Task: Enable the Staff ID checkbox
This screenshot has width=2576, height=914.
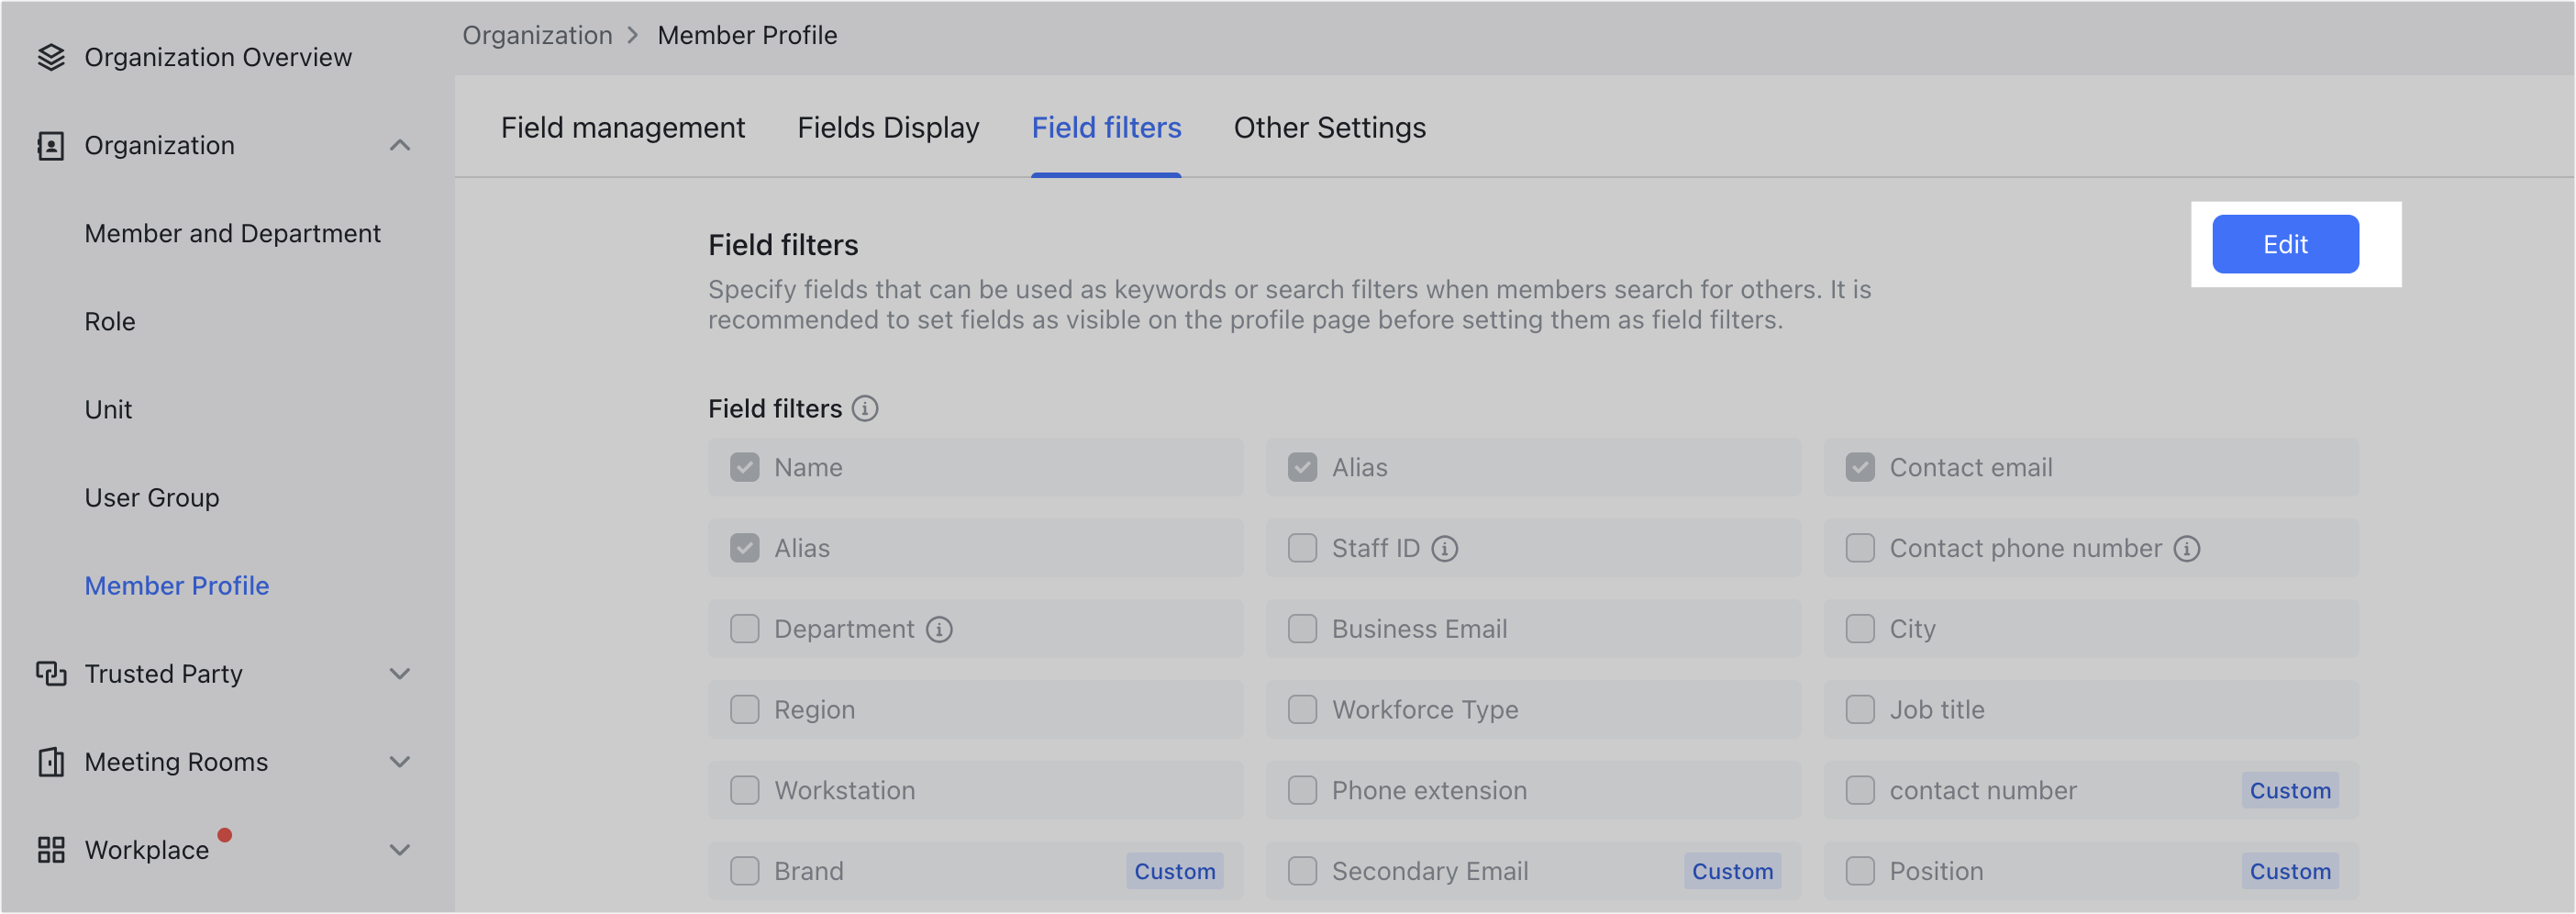Action: point(1302,548)
